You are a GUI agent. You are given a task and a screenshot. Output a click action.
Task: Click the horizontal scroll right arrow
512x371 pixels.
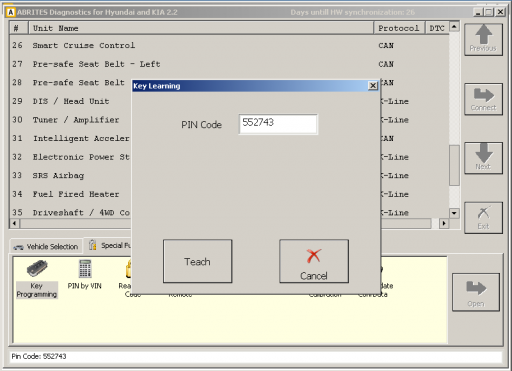(444, 223)
